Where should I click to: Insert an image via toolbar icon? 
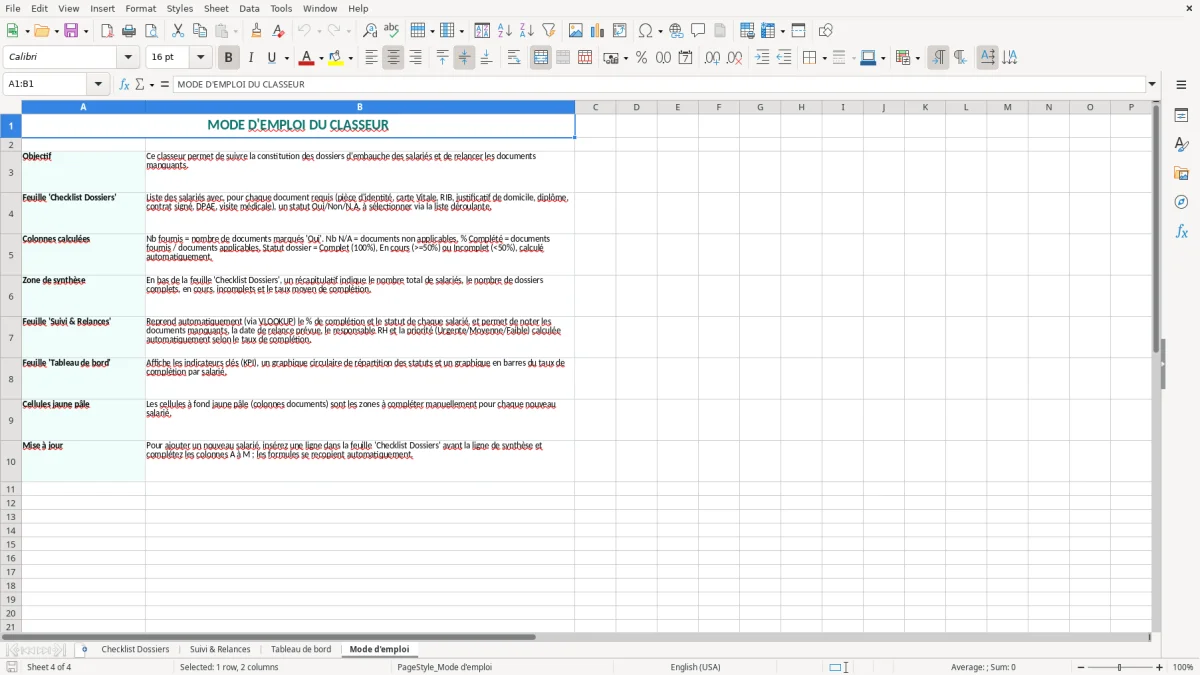[x=576, y=31]
